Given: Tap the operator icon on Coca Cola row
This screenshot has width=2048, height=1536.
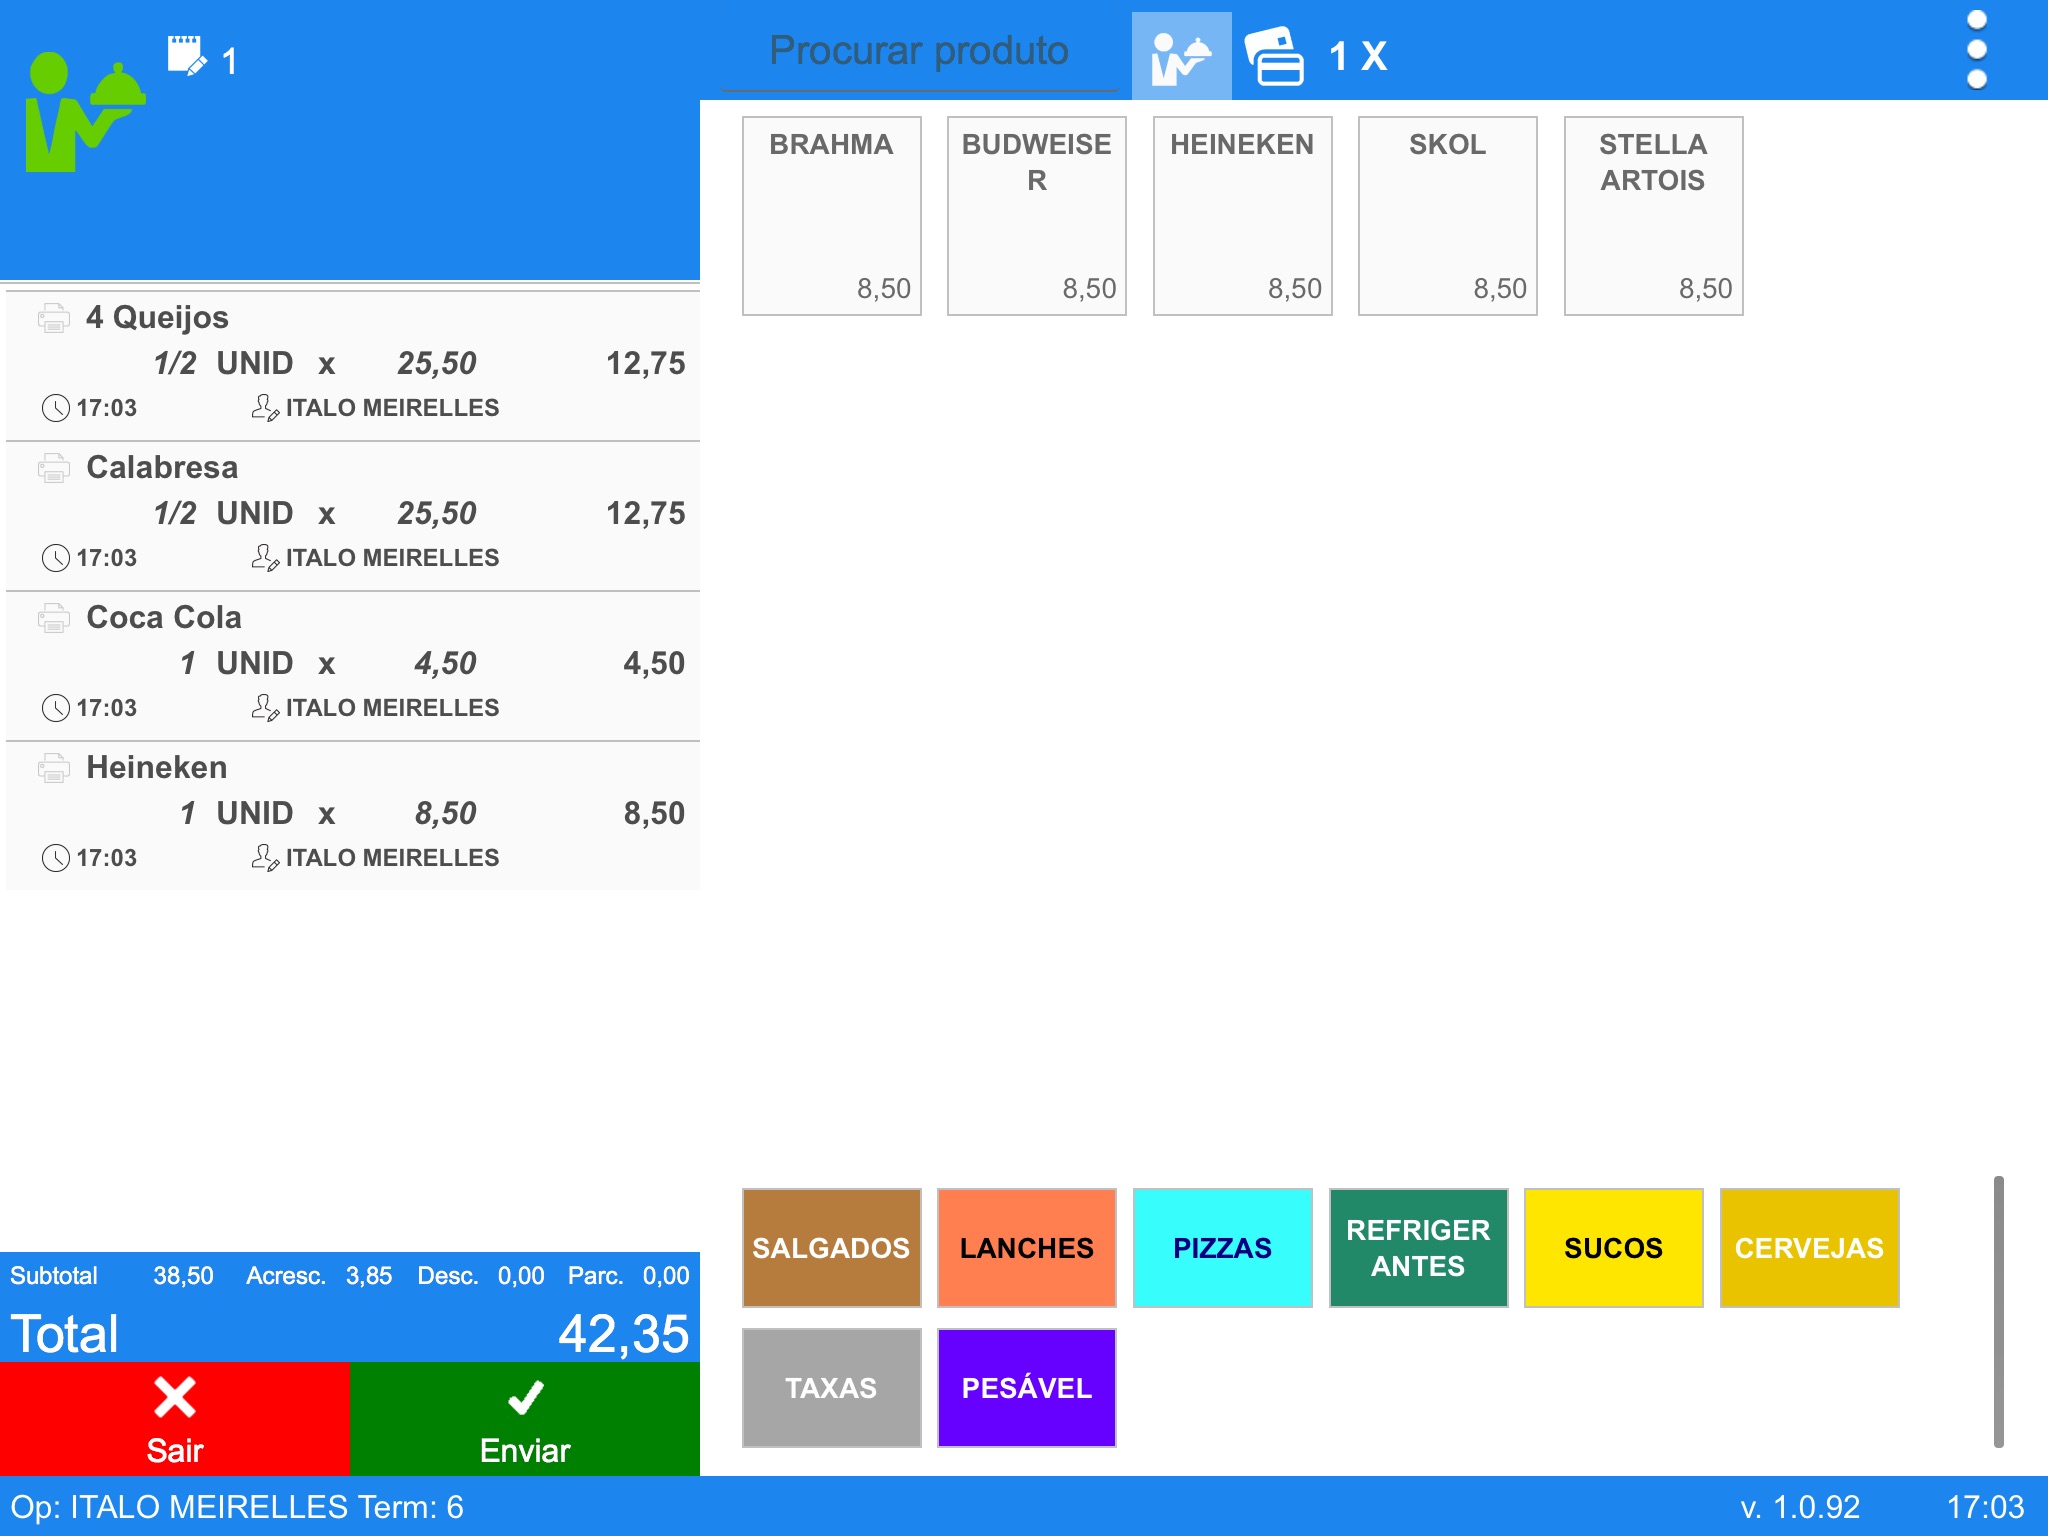Looking at the screenshot, I should coord(265,708).
